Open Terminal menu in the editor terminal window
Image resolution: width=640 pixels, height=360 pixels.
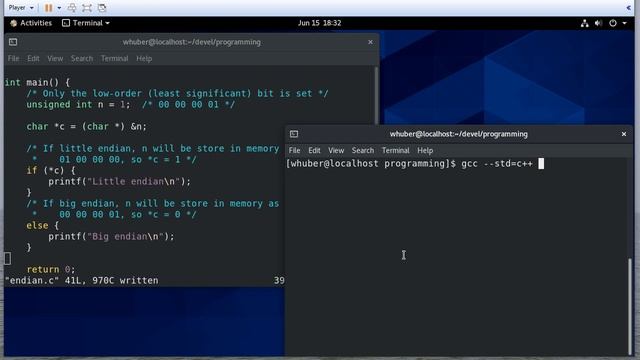[x=115, y=58]
